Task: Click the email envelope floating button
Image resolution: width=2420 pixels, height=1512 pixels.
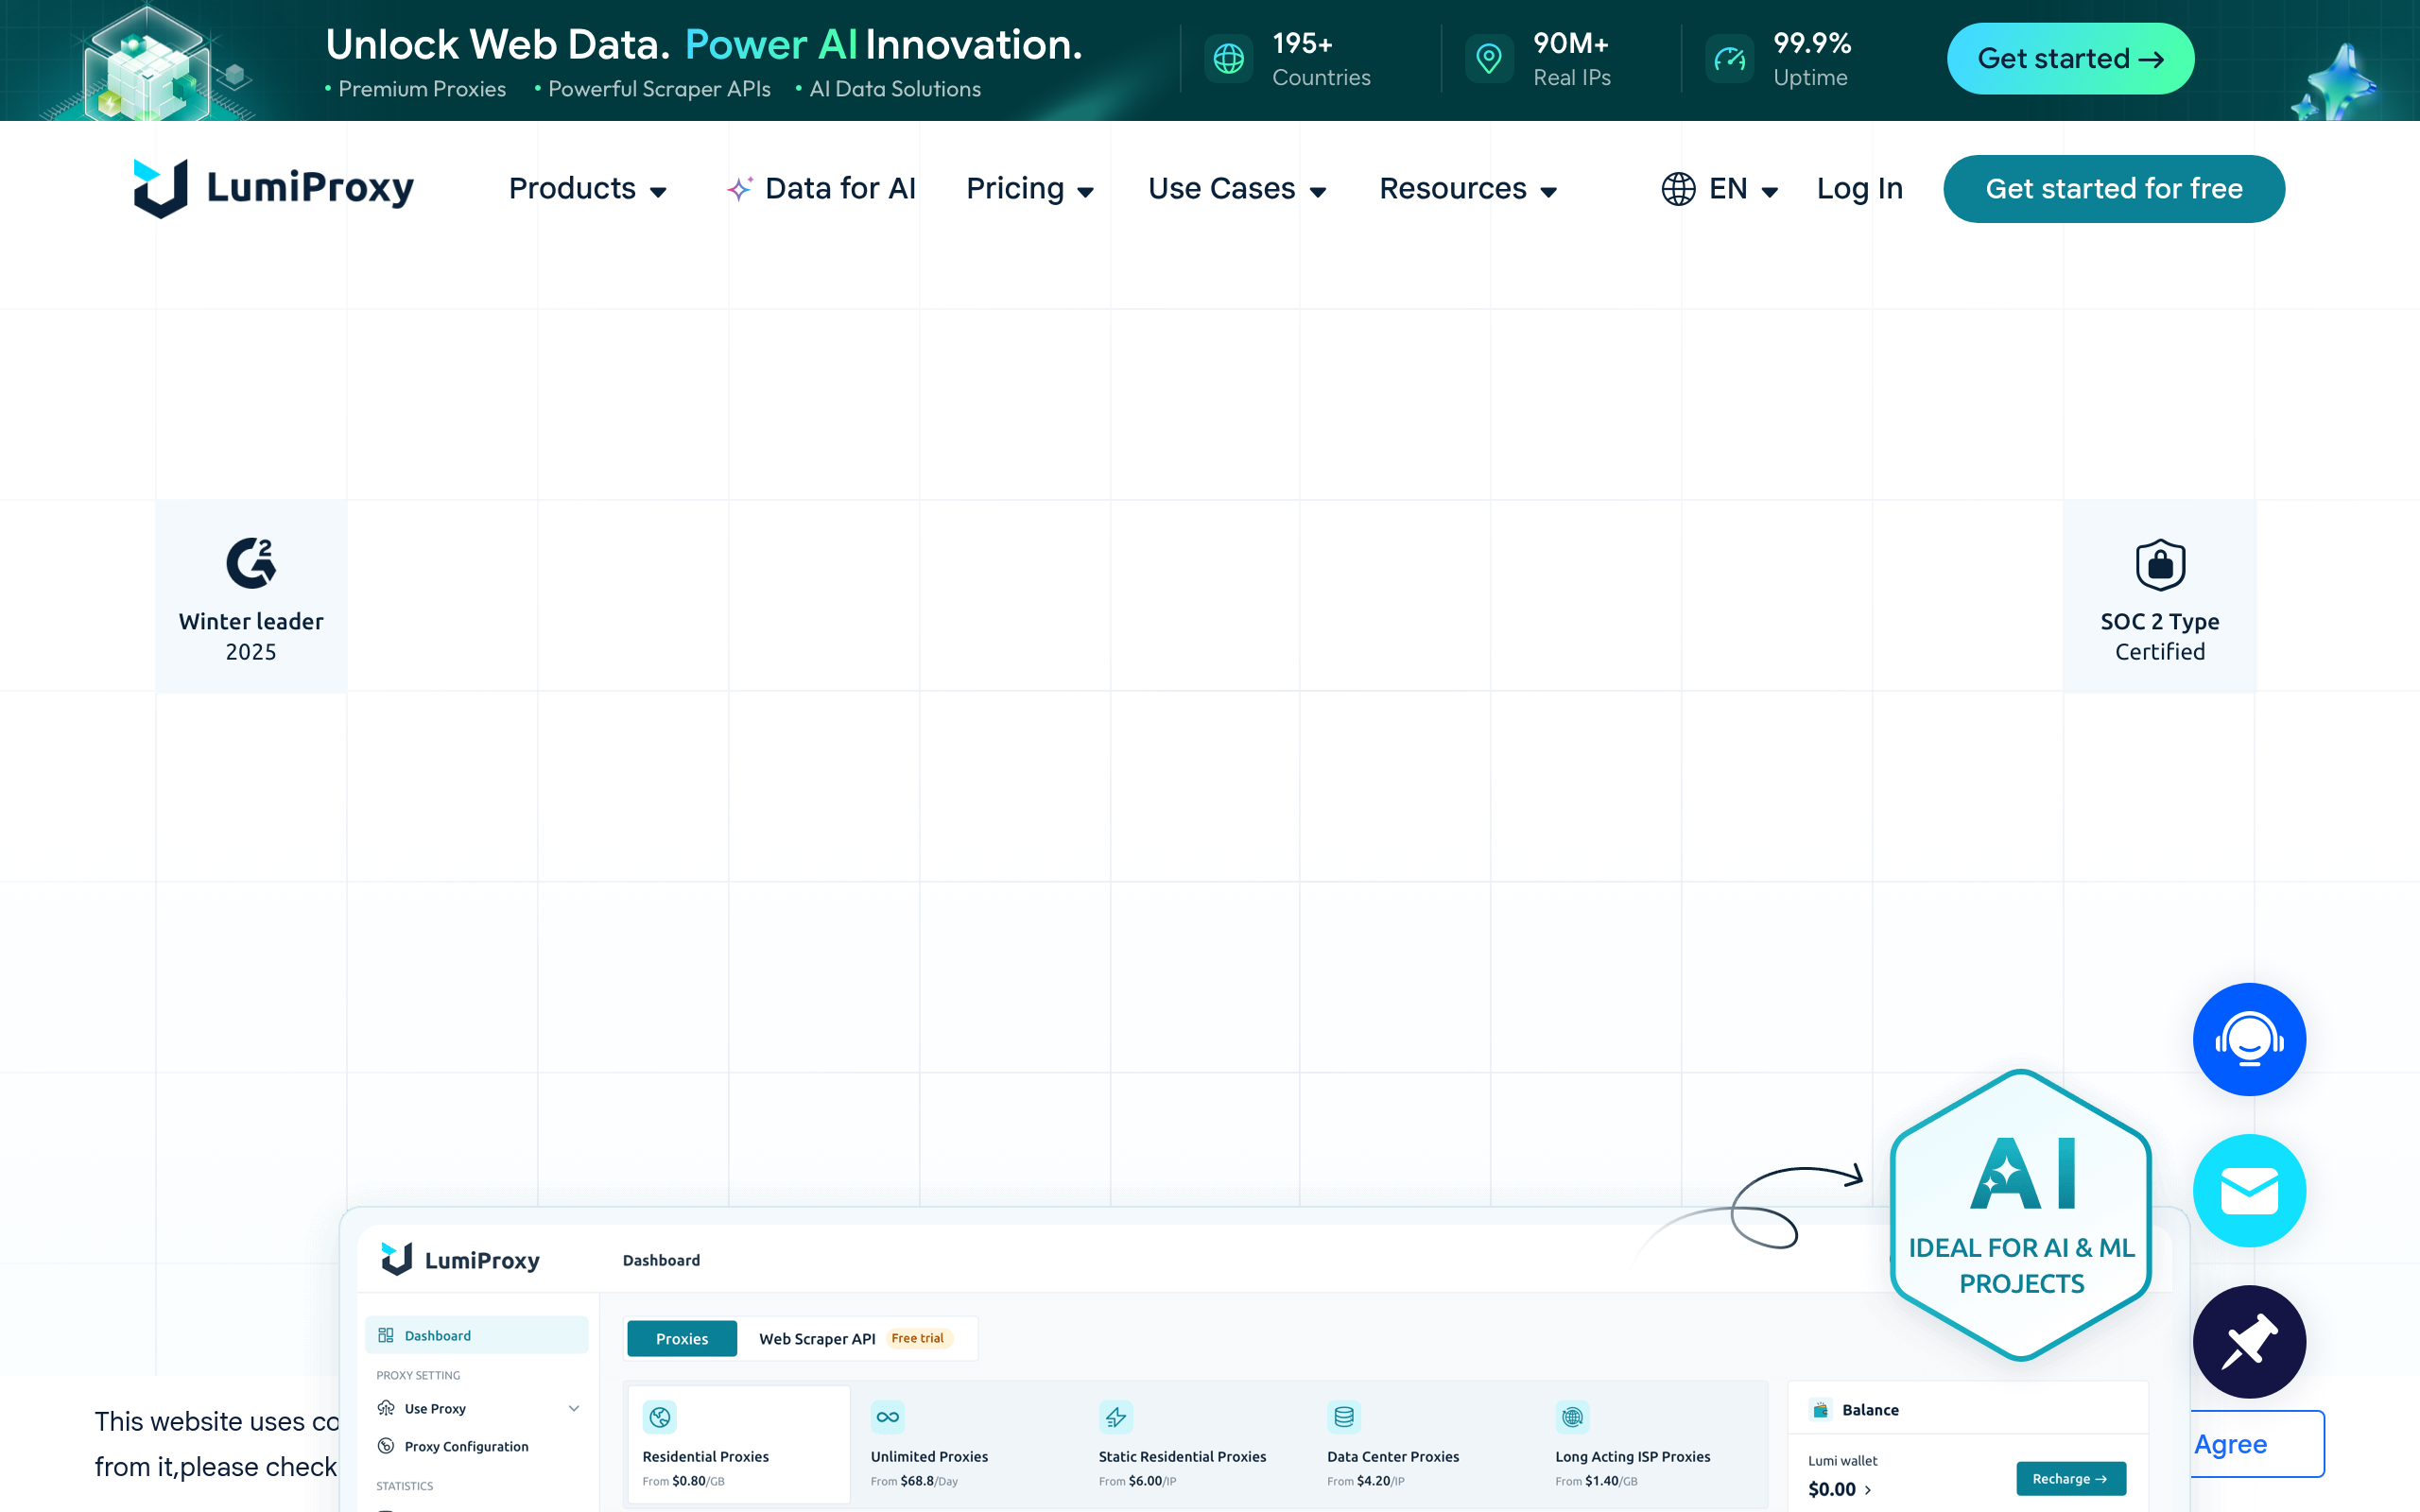Action: tap(2249, 1190)
